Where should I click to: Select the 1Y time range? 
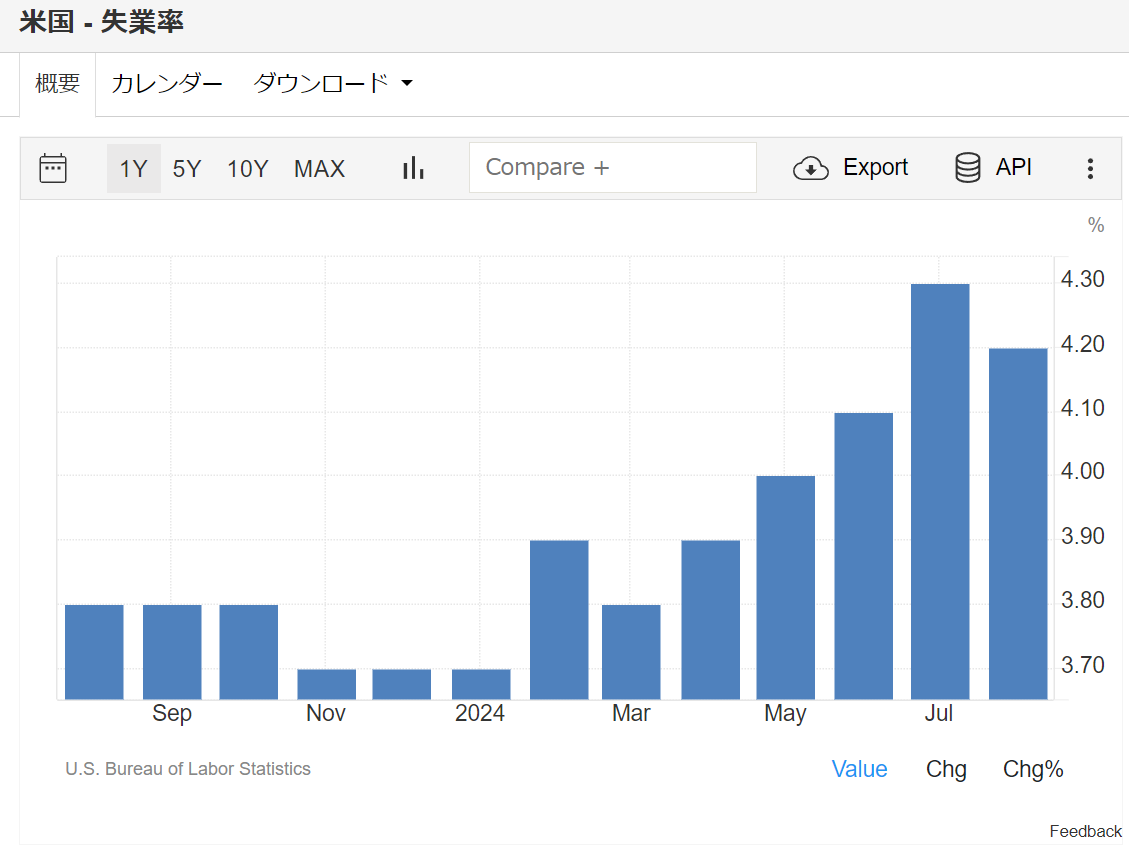click(133, 169)
